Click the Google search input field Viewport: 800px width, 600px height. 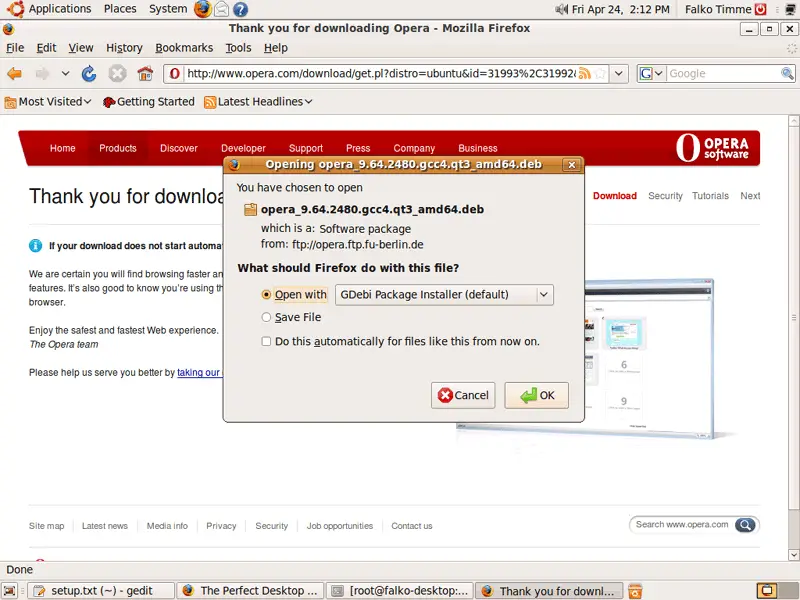(722, 74)
